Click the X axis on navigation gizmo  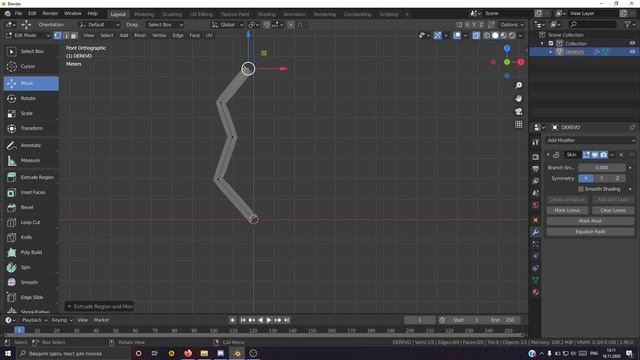(x=521, y=62)
